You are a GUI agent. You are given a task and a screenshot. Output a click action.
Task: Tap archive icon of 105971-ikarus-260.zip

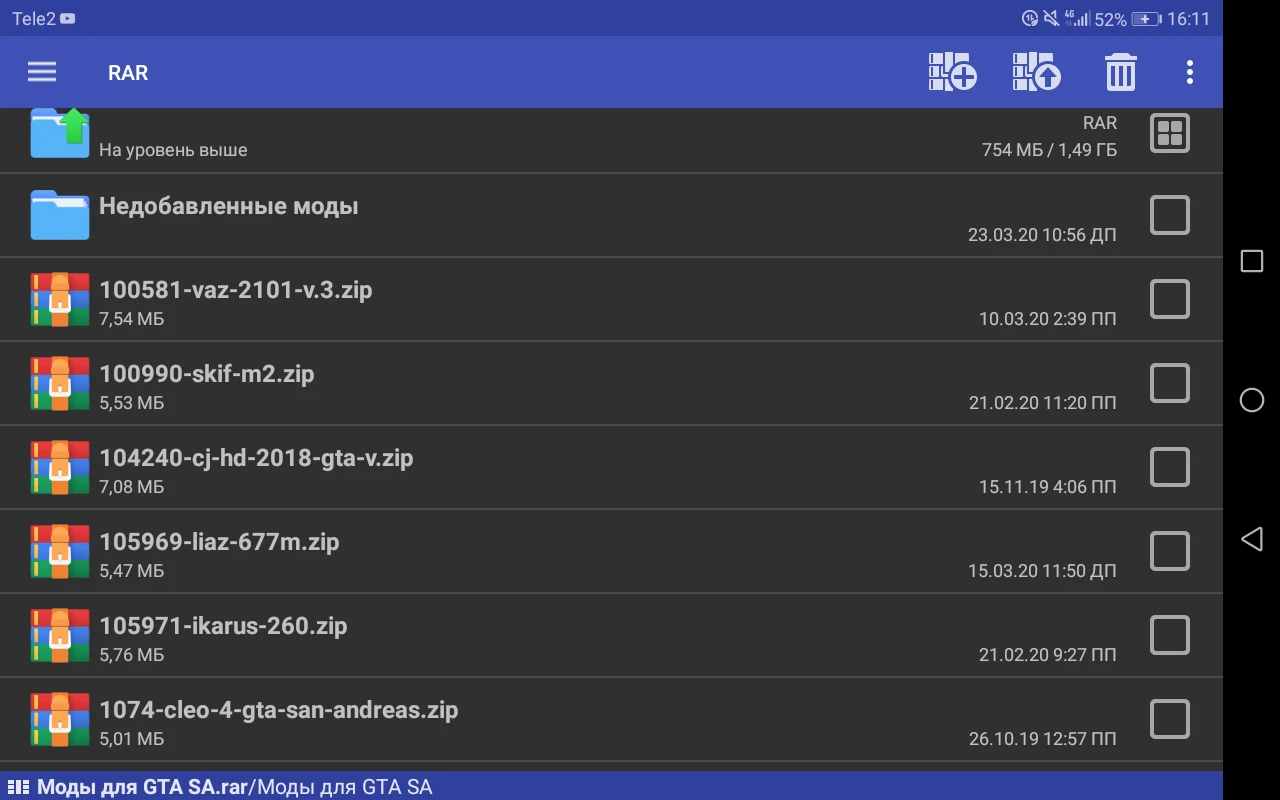point(60,635)
